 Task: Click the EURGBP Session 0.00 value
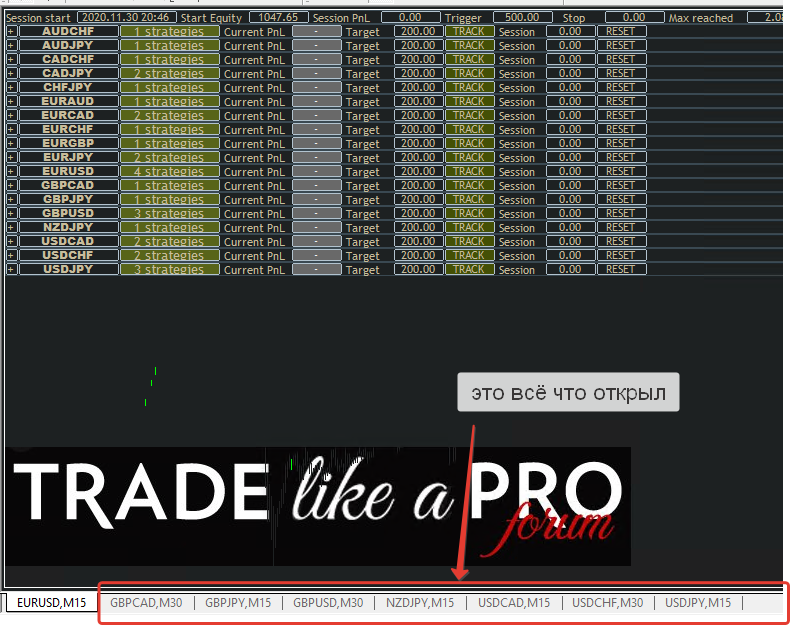click(570, 144)
